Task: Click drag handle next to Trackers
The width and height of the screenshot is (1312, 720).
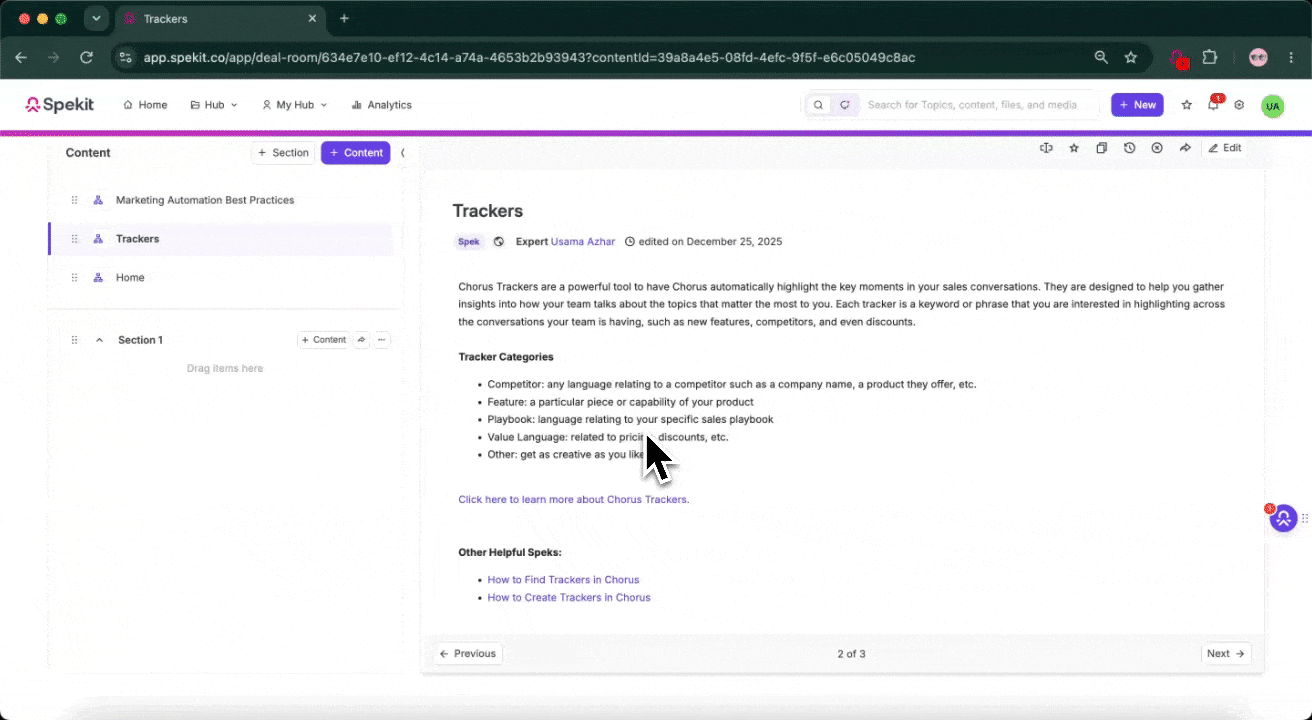Action: pos(74,239)
